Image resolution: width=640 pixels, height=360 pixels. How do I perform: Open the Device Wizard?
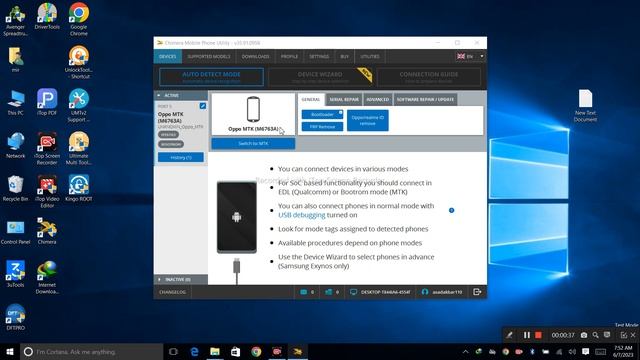(x=320, y=77)
